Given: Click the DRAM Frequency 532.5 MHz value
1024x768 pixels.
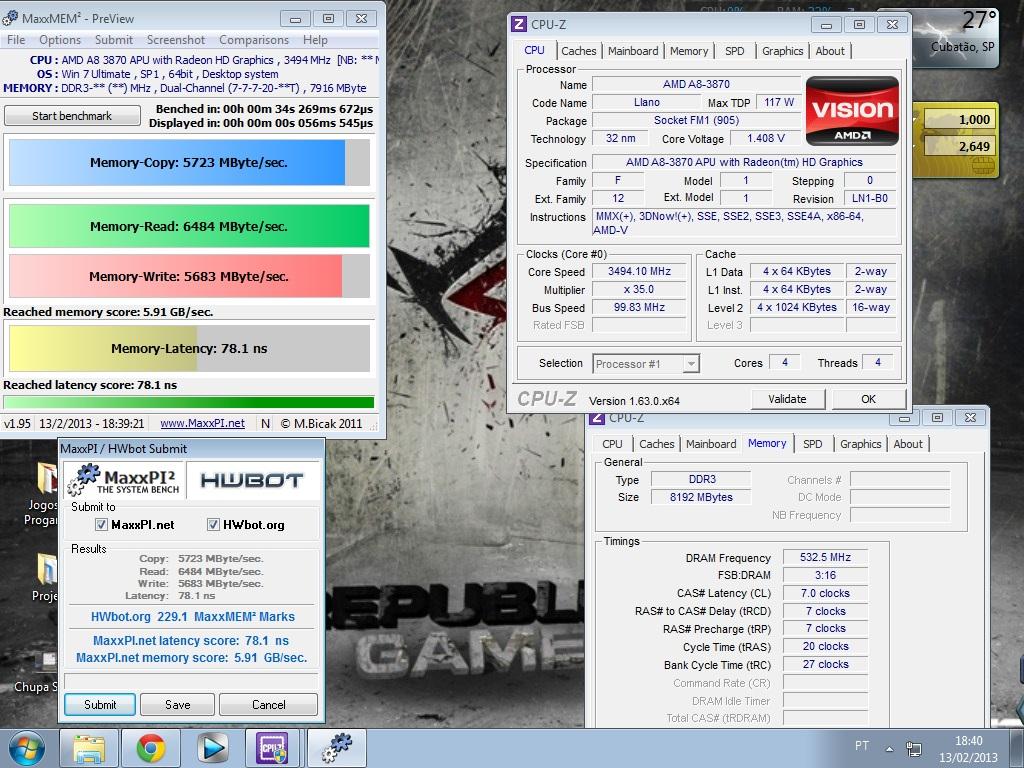Looking at the screenshot, I should [825, 557].
